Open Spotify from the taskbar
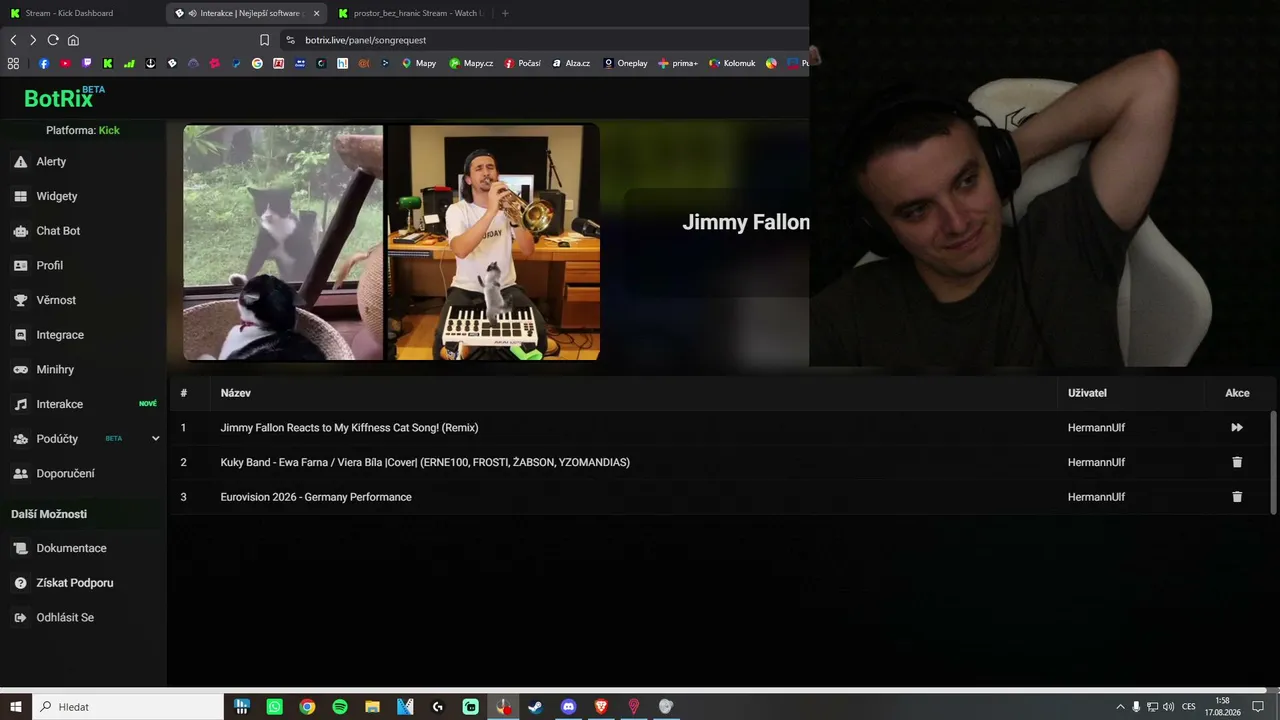Image resolution: width=1280 pixels, height=720 pixels. coord(340,707)
